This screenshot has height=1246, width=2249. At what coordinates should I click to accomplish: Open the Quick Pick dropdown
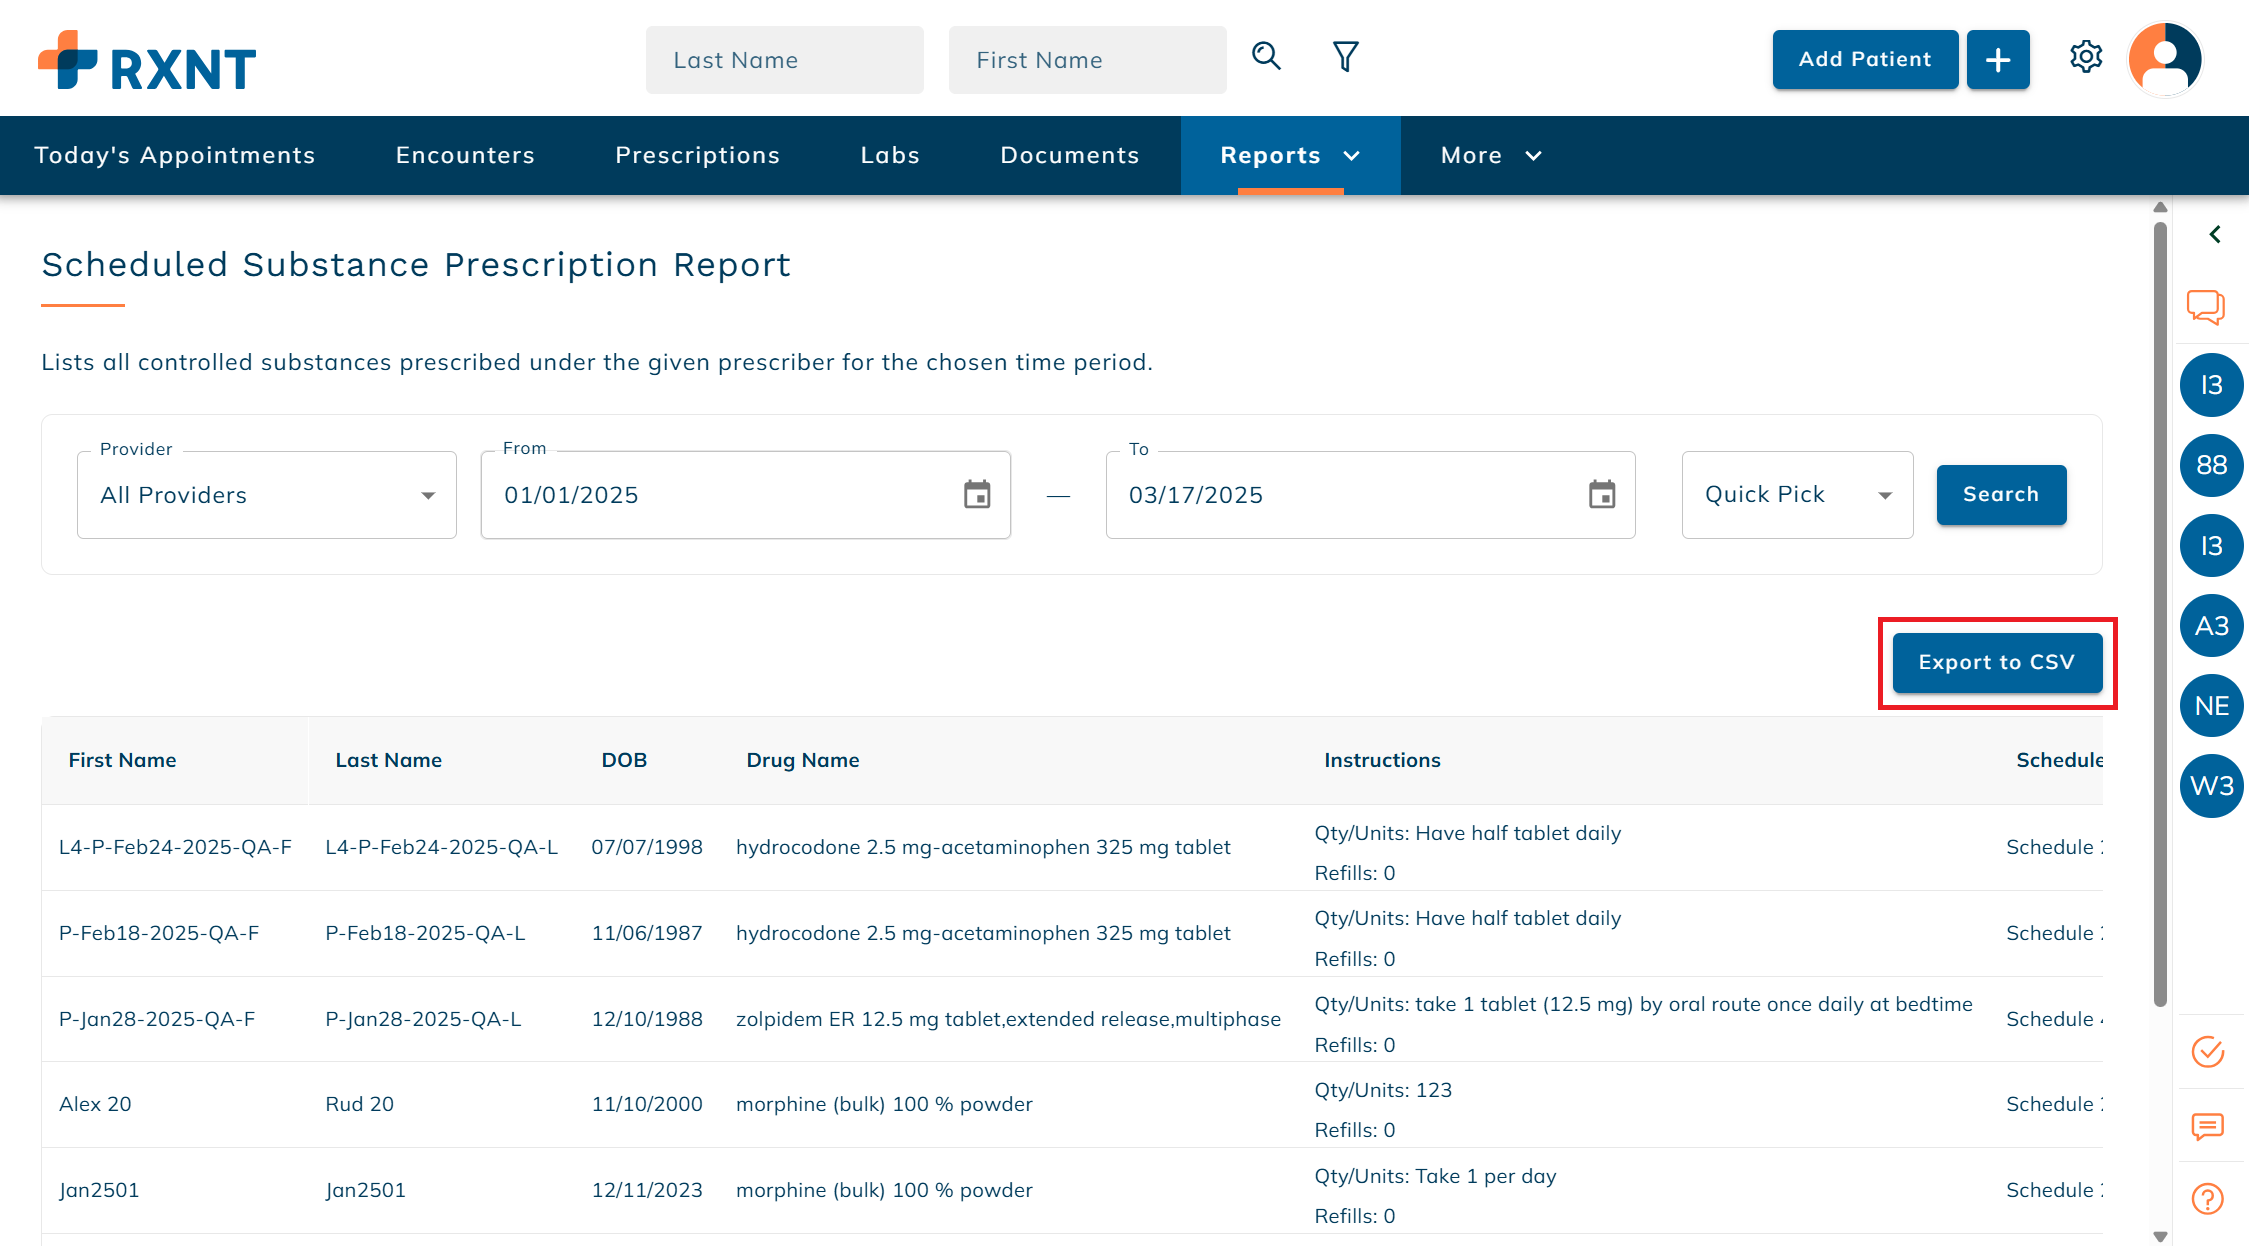pos(1797,495)
